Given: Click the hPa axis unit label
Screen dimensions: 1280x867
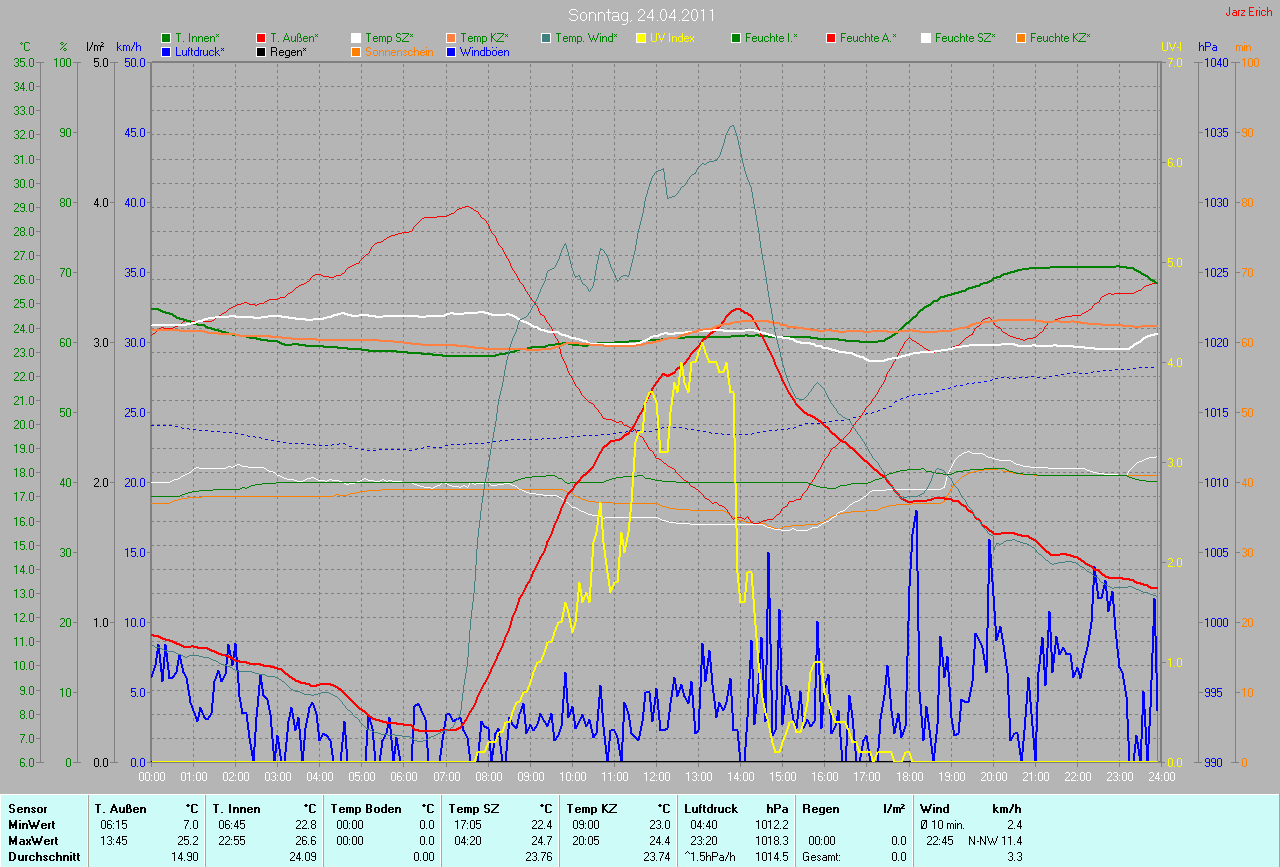Looking at the screenshot, I should (x=1209, y=47).
